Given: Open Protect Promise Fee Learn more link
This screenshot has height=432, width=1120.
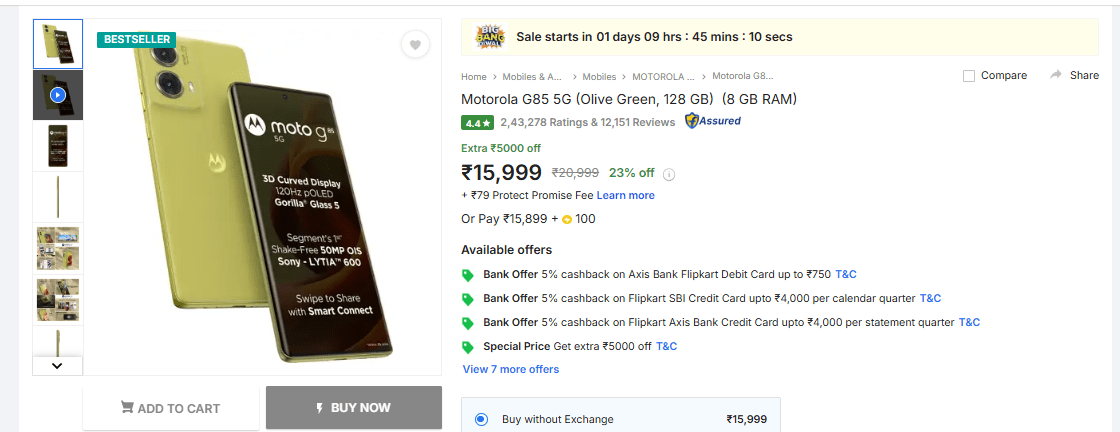Looking at the screenshot, I should tap(625, 195).
